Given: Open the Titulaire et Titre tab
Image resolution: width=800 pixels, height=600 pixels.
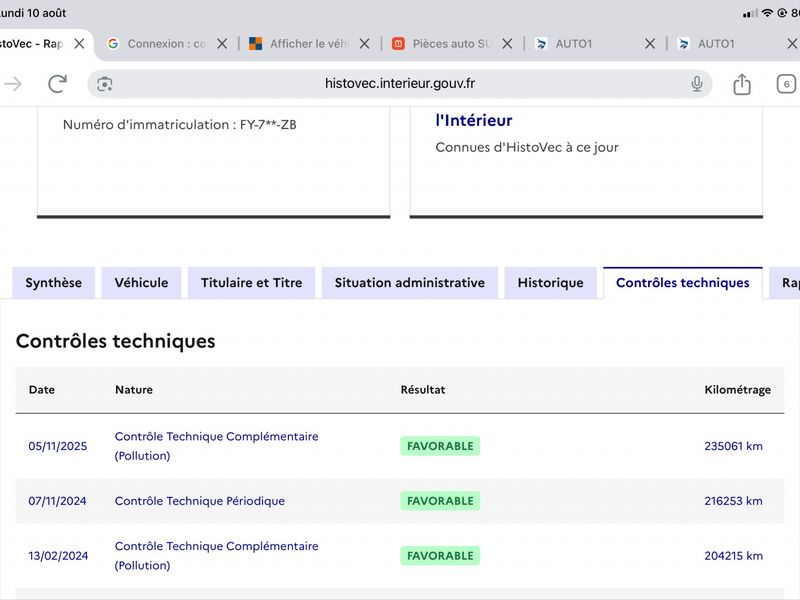Looking at the screenshot, I should (252, 283).
